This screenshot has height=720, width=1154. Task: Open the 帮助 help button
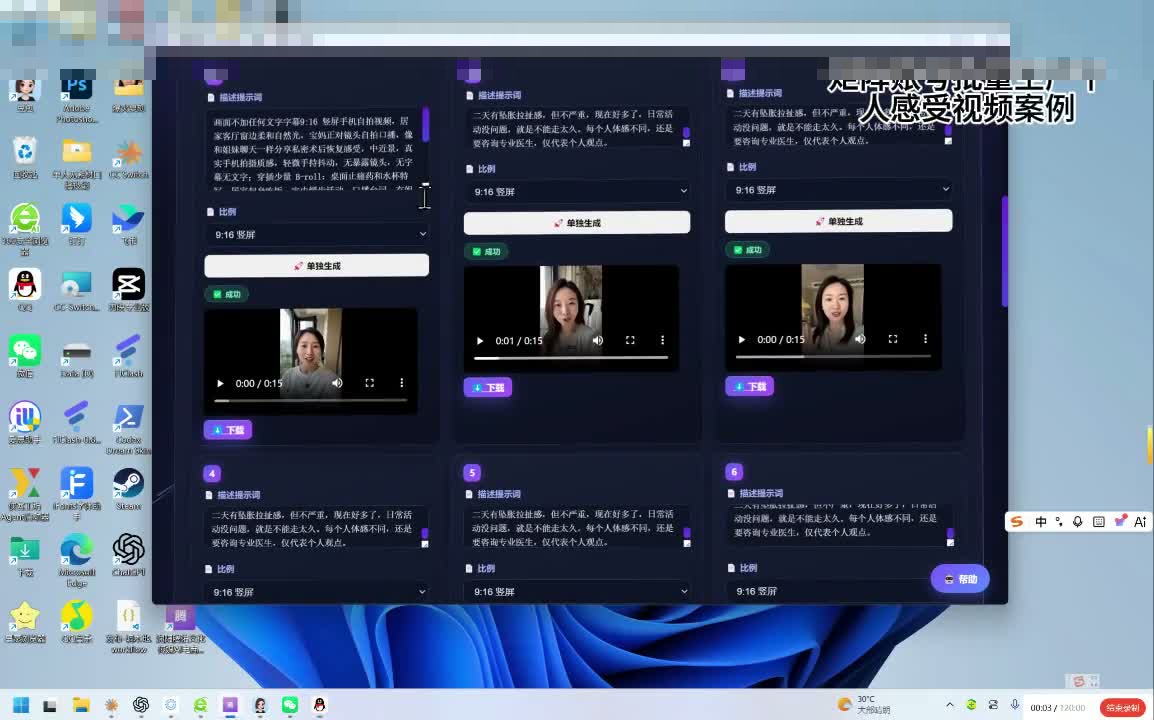coord(960,579)
